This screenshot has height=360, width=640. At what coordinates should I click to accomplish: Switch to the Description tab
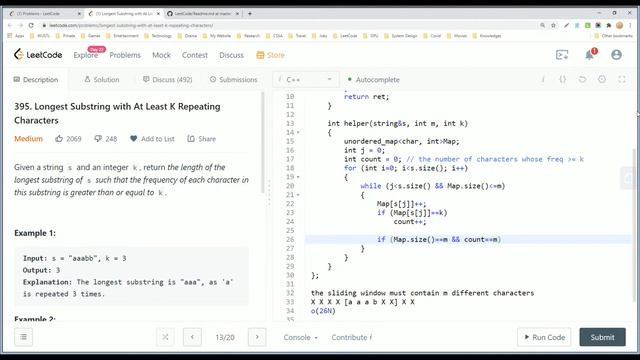(36, 80)
